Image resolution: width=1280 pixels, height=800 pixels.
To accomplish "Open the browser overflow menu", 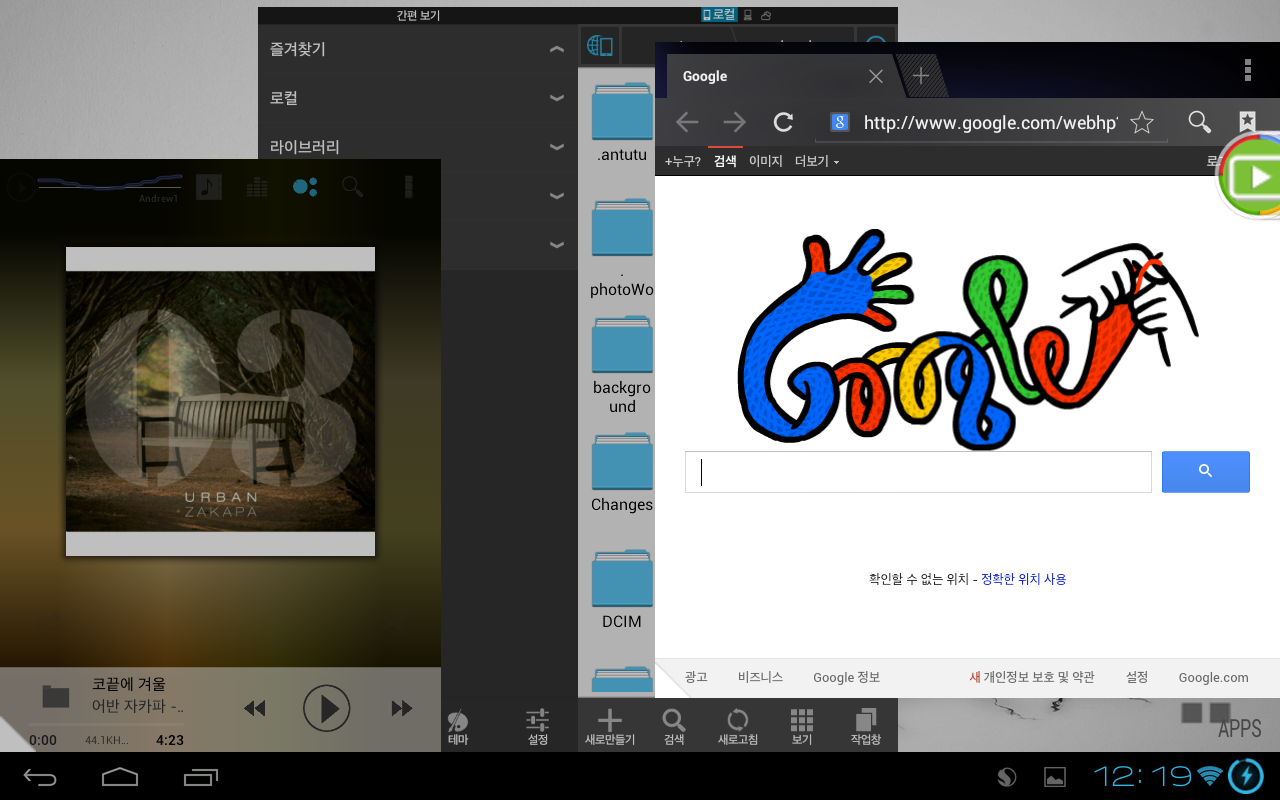I will [x=1248, y=69].
